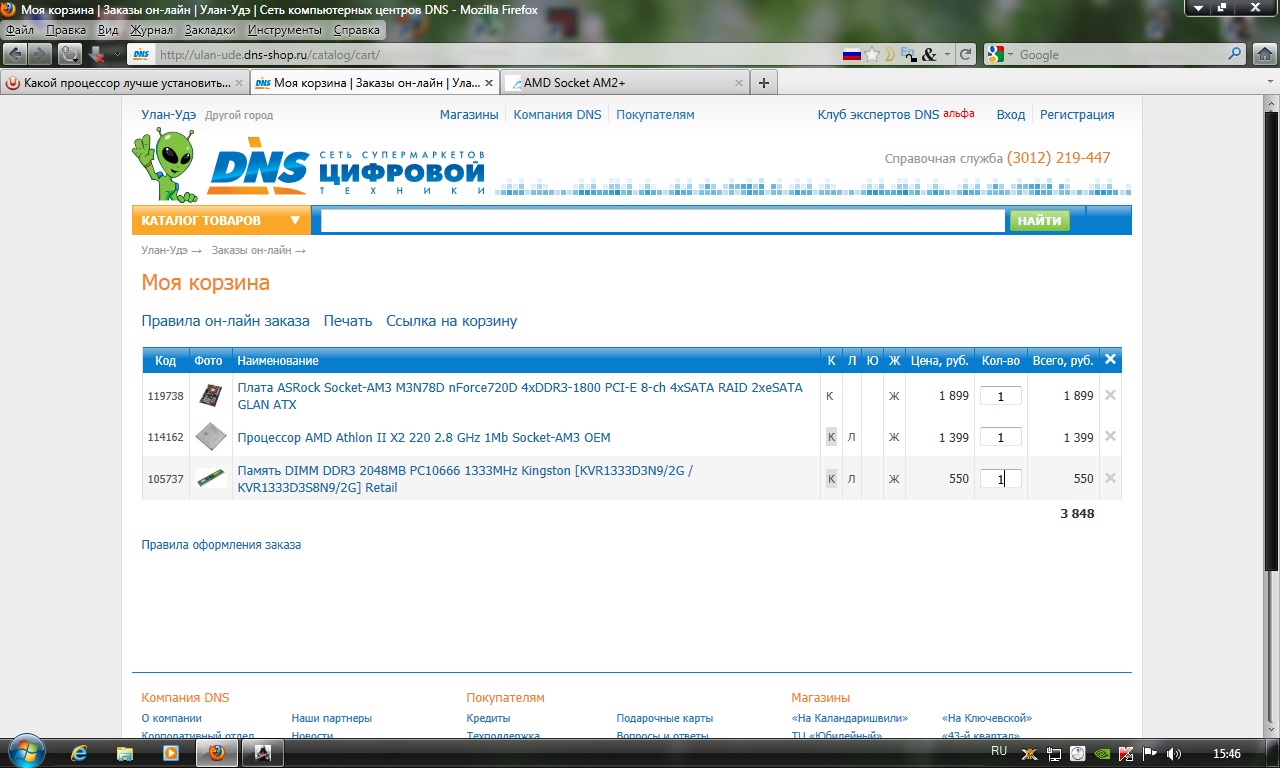The image size is (1280, 768).
Task: Click the green 'Найти' search button
Action: [x=1039, y=220]
